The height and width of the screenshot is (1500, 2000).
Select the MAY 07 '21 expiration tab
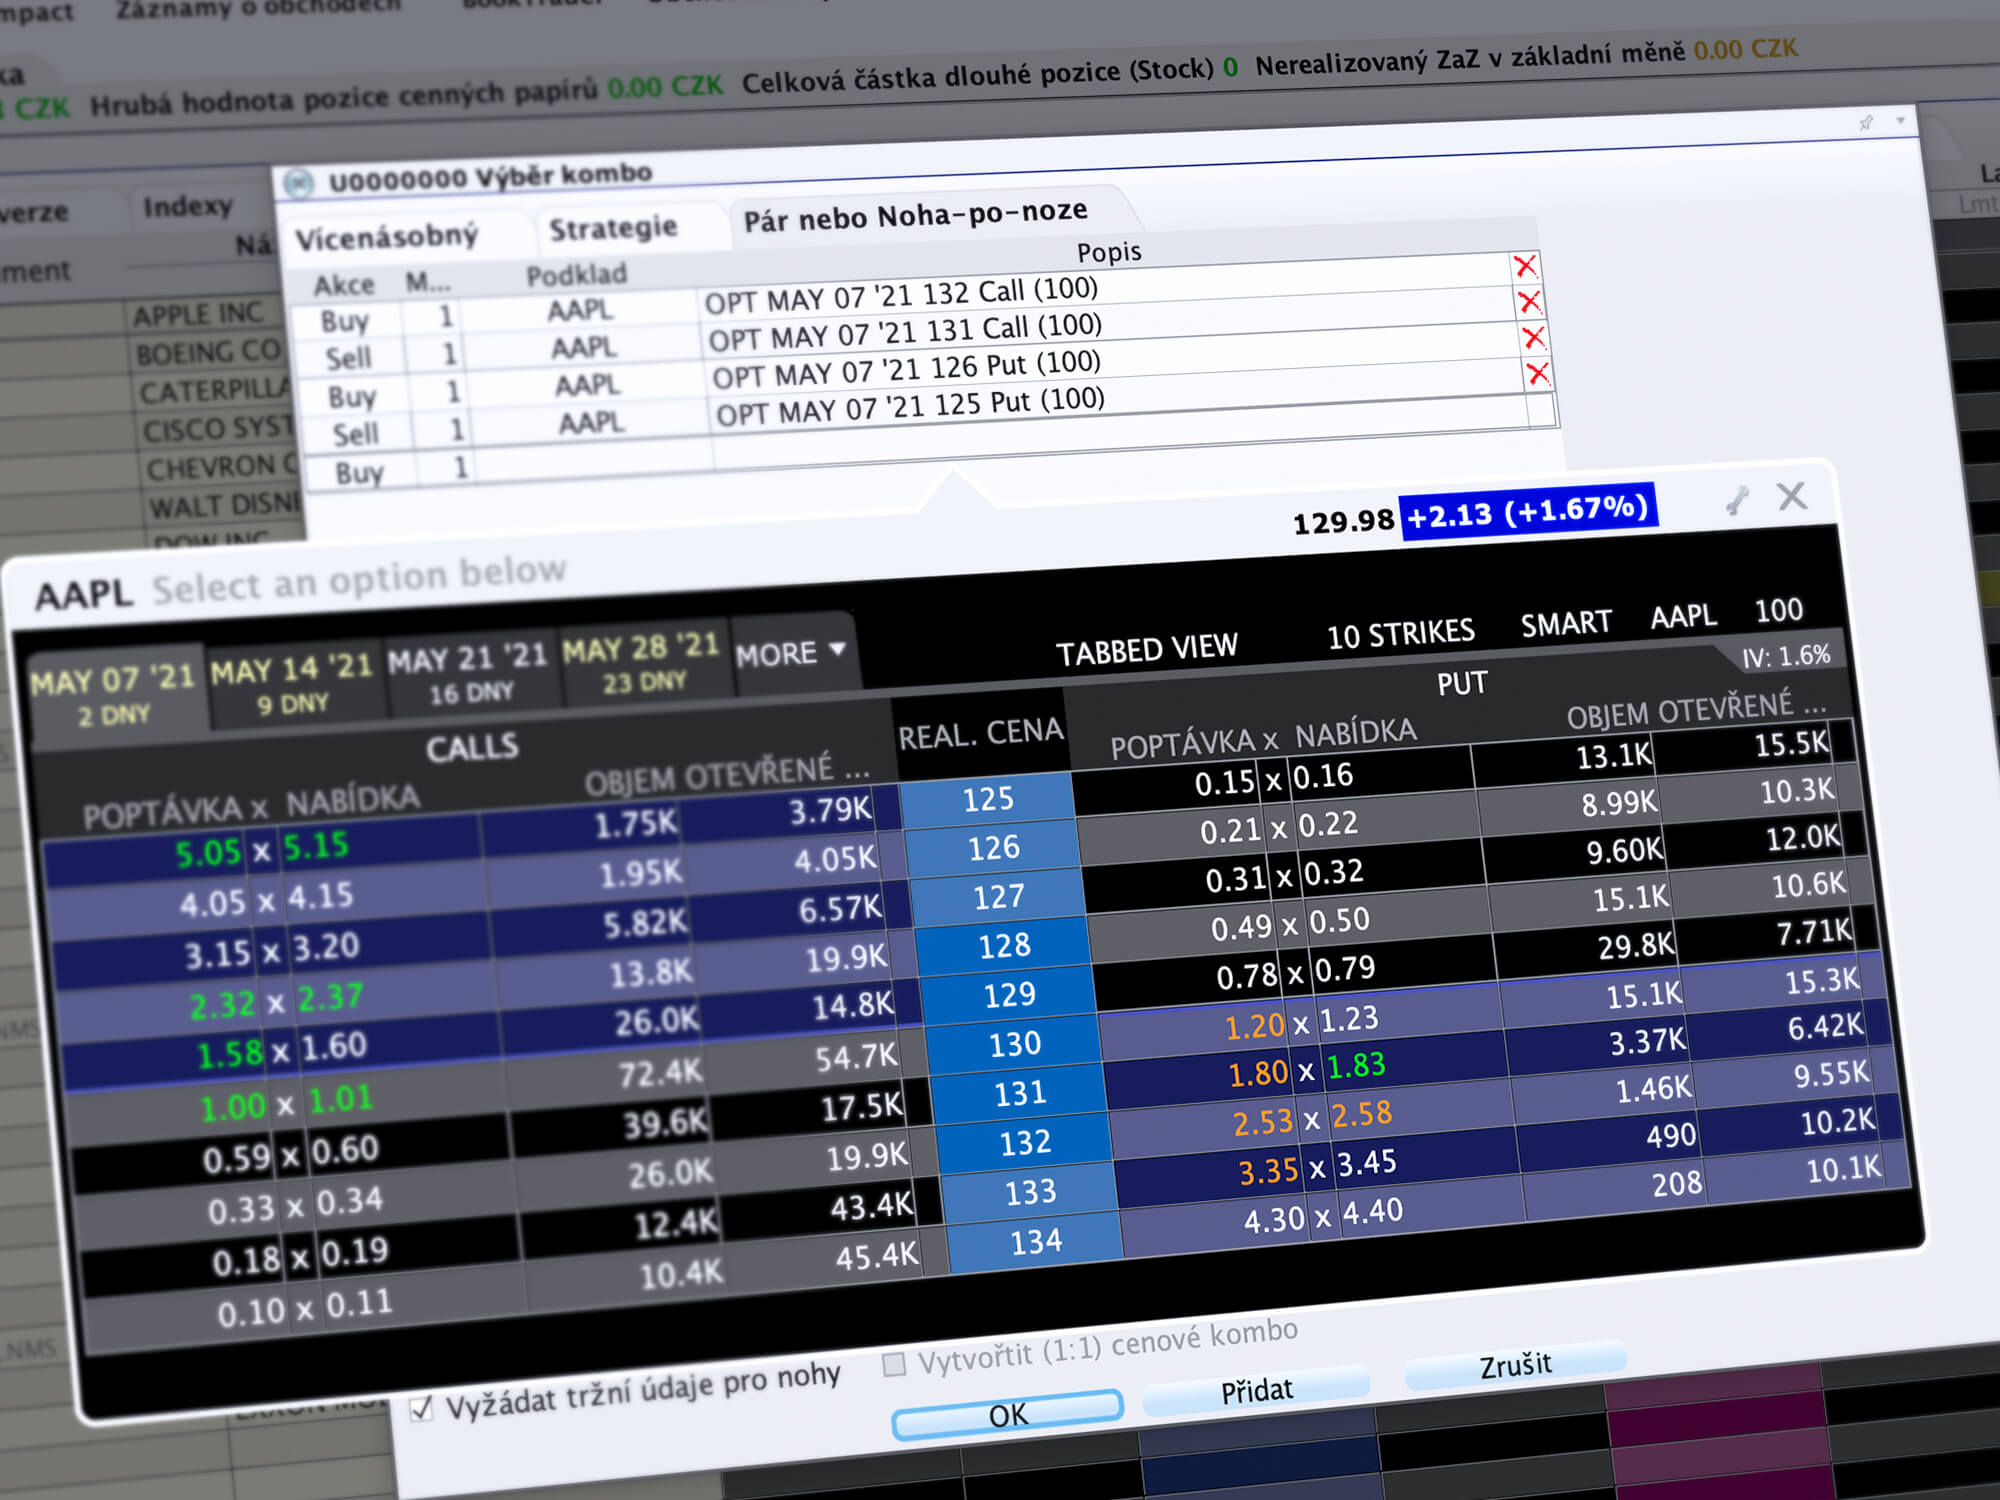pos(113,695)
